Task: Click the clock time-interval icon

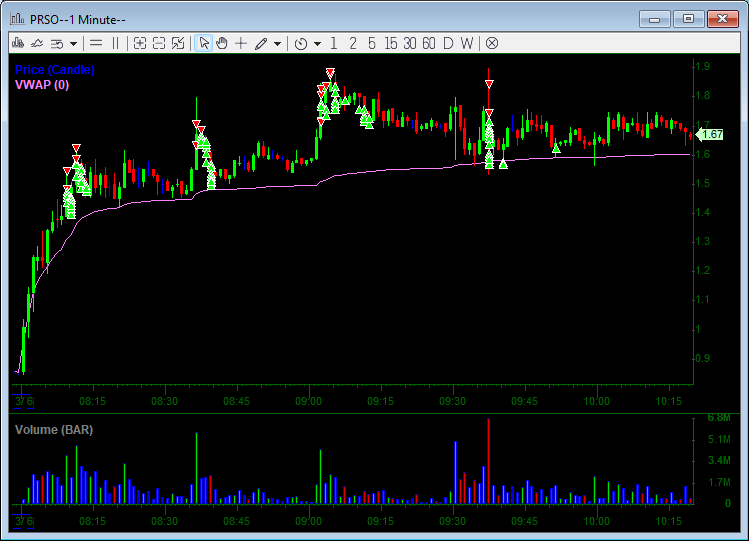Action: (x=301, y=43)
